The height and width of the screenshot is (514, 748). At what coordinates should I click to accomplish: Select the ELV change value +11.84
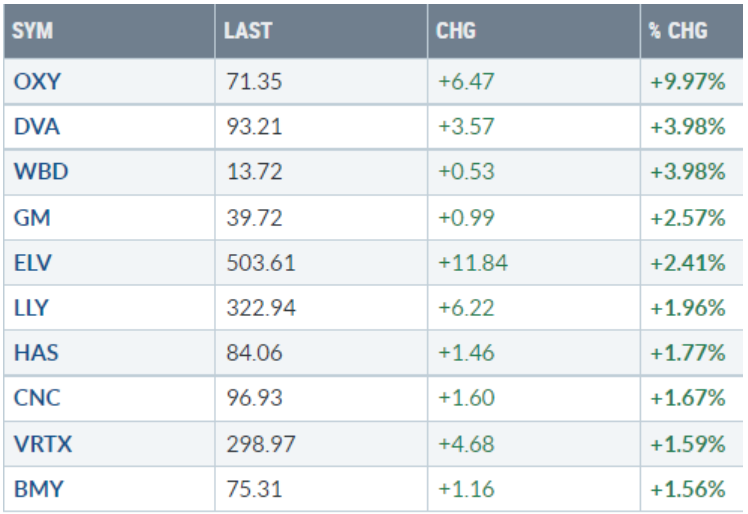472,263
